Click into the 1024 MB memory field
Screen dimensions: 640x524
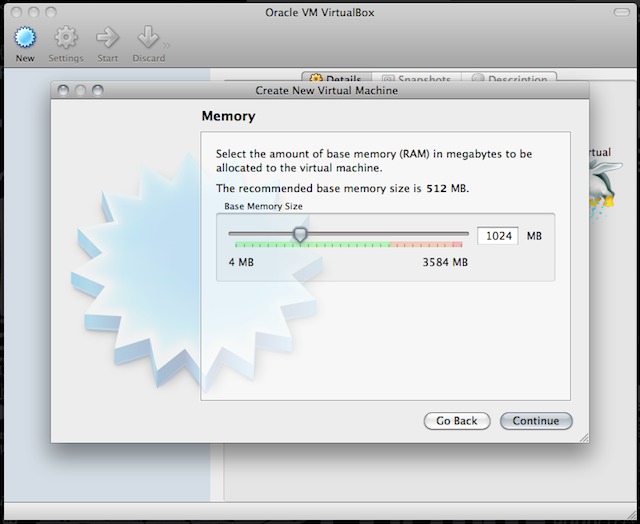click(x=498, y=236)
